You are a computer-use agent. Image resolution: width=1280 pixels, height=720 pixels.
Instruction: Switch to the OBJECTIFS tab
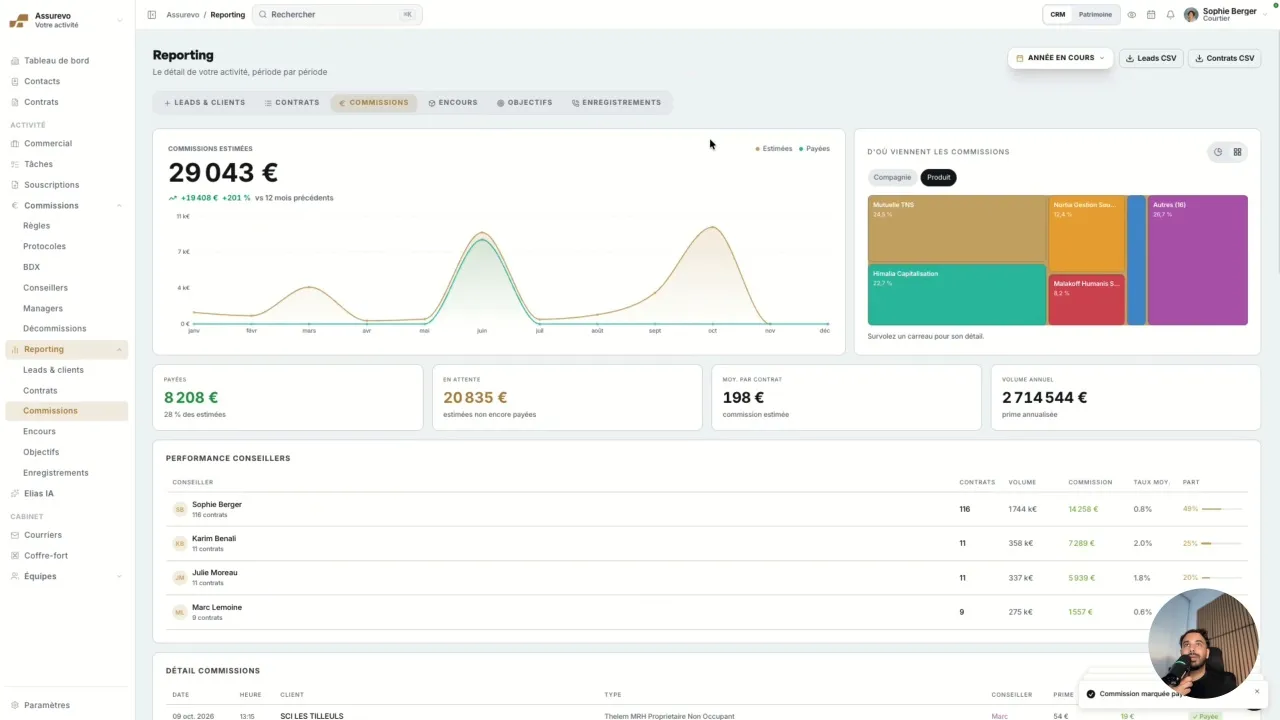[525, 103]
